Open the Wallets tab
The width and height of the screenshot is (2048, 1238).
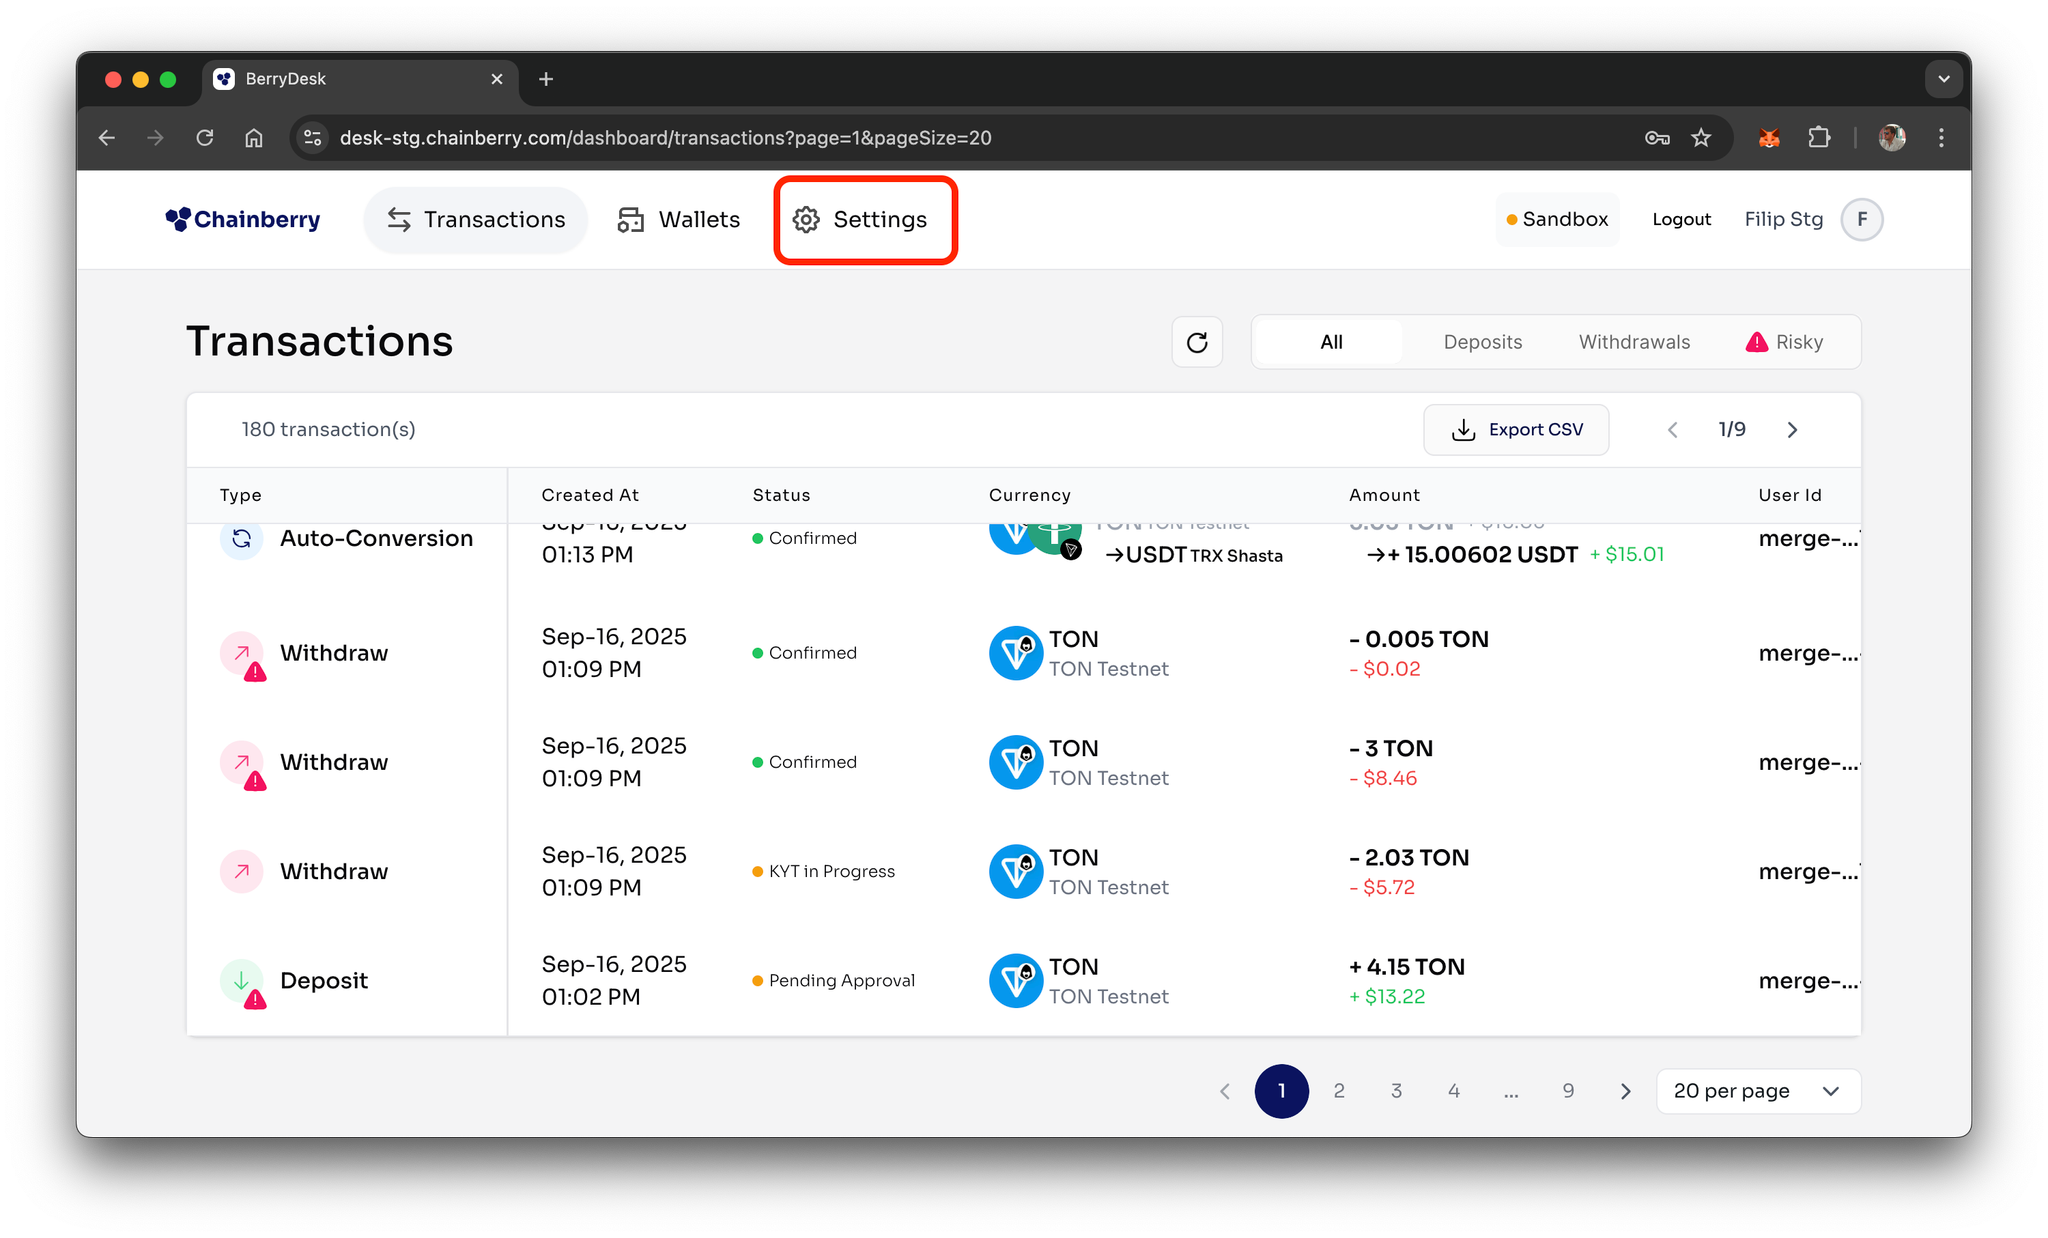point(679,219)
